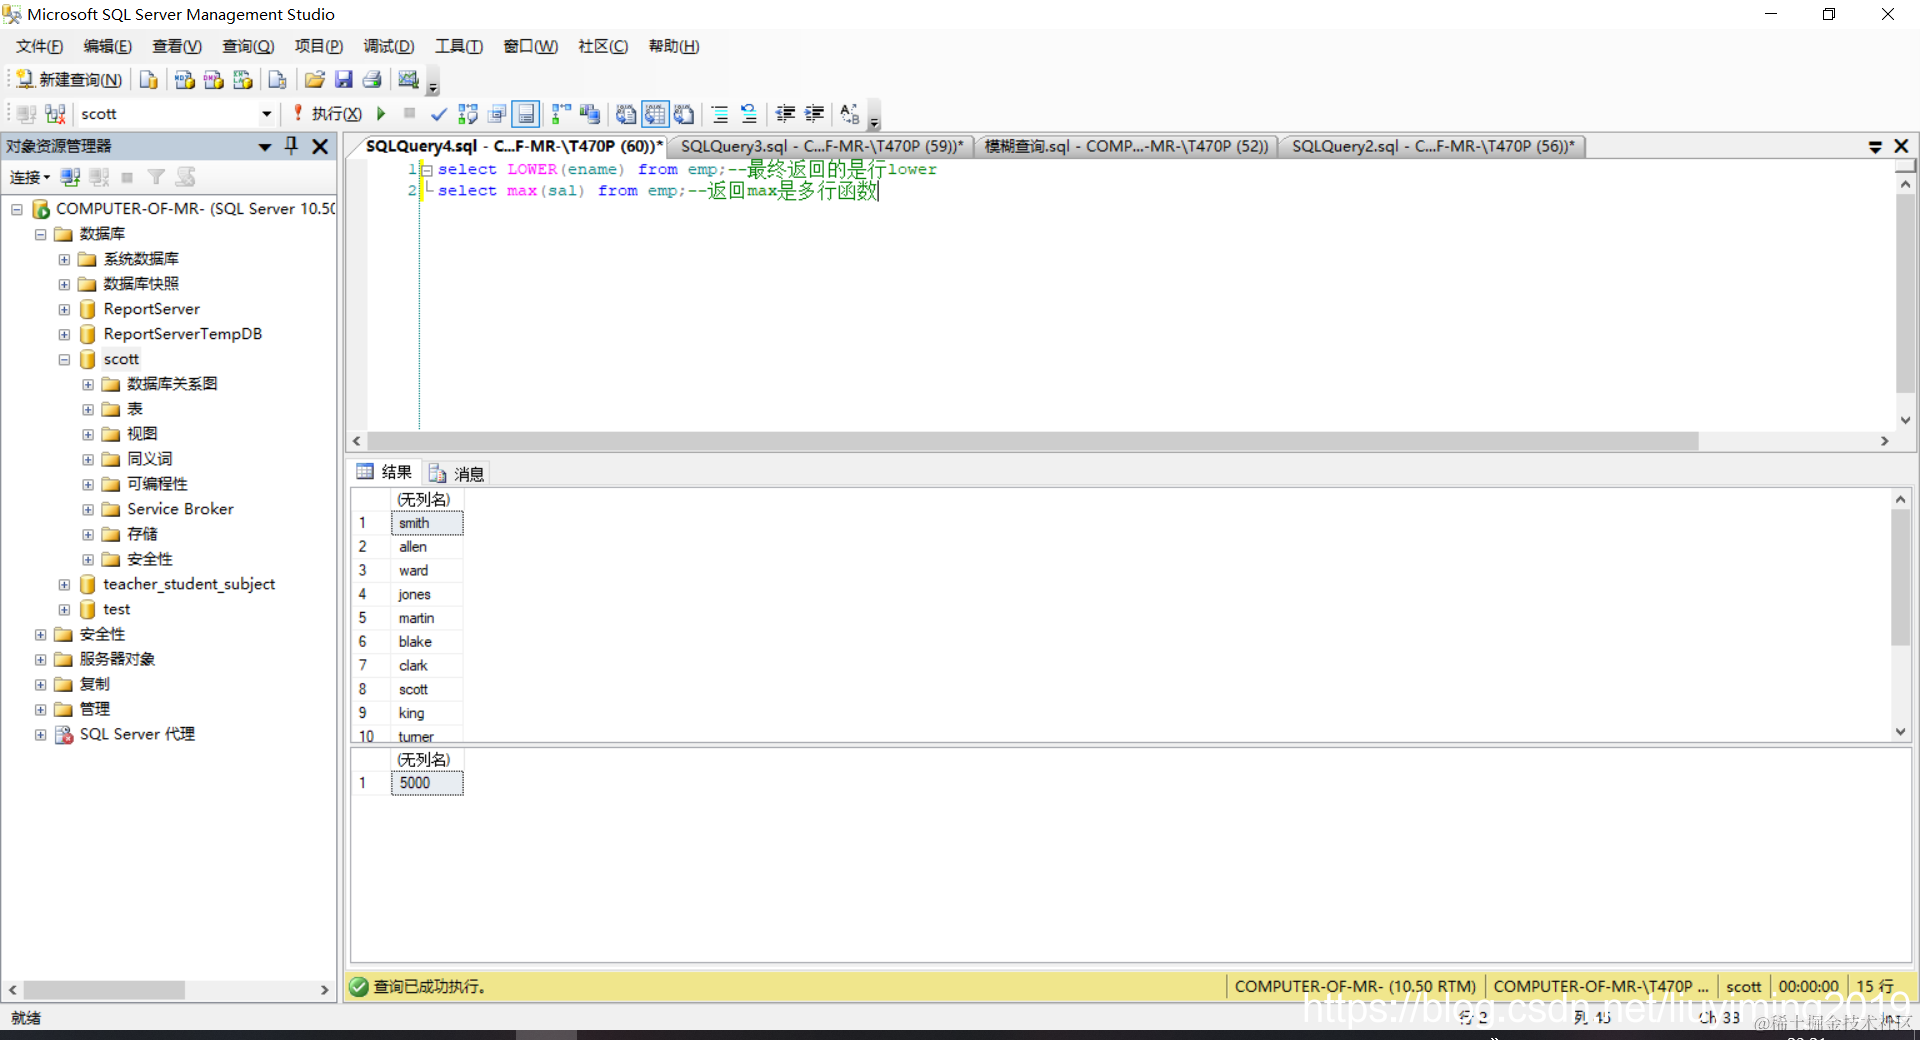Collapse the scott database node
Image resolution: width=1920 pixels, height=1040 pixels.
pos(64,359)
